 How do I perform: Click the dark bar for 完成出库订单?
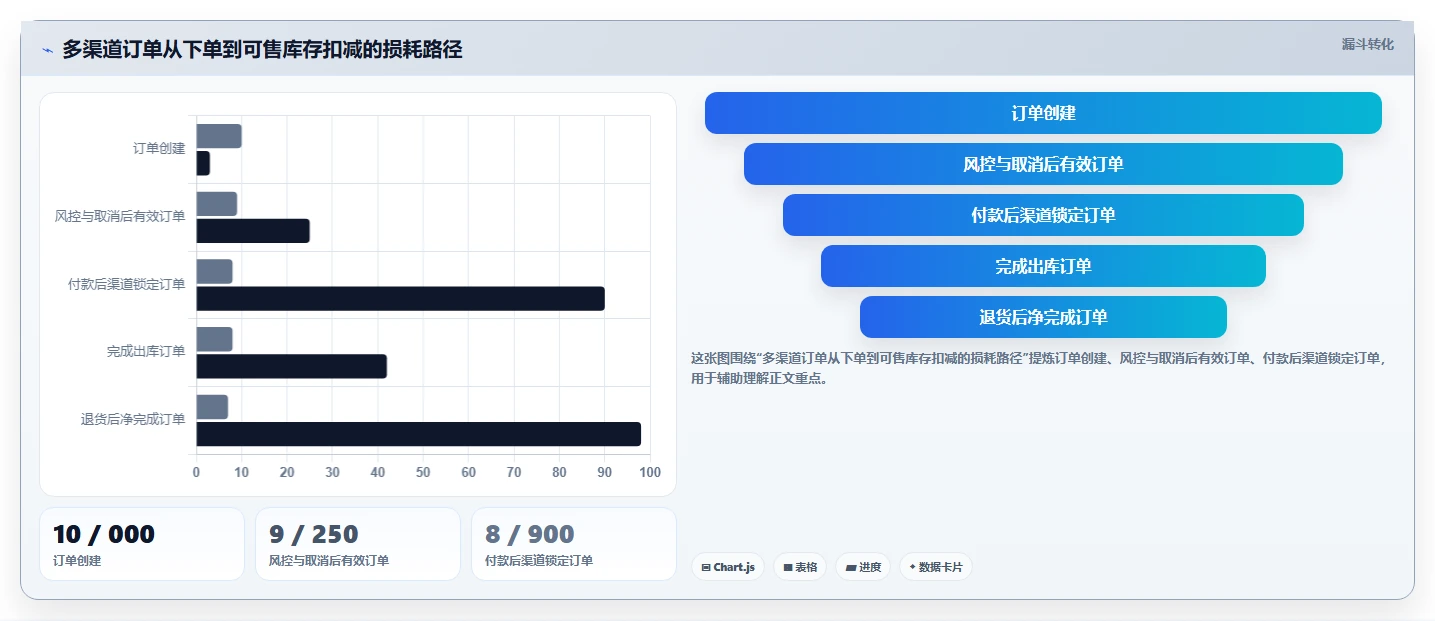tap(291, 367)
